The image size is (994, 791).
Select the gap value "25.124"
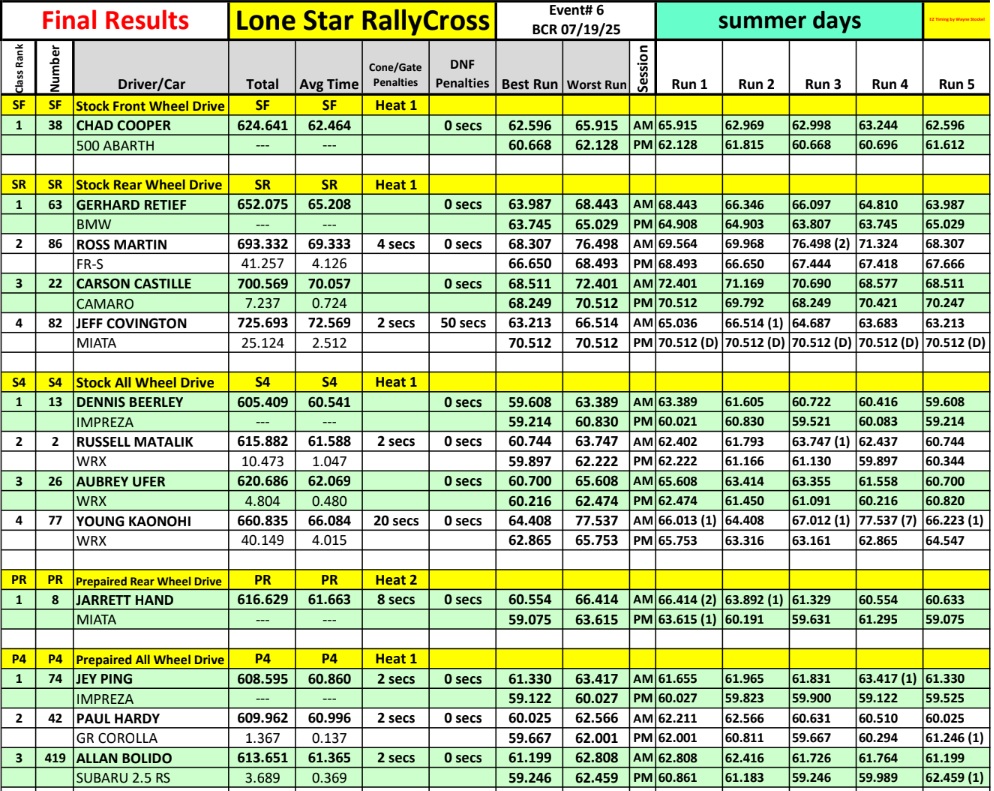pyautogui.click(x=262, y=343)
